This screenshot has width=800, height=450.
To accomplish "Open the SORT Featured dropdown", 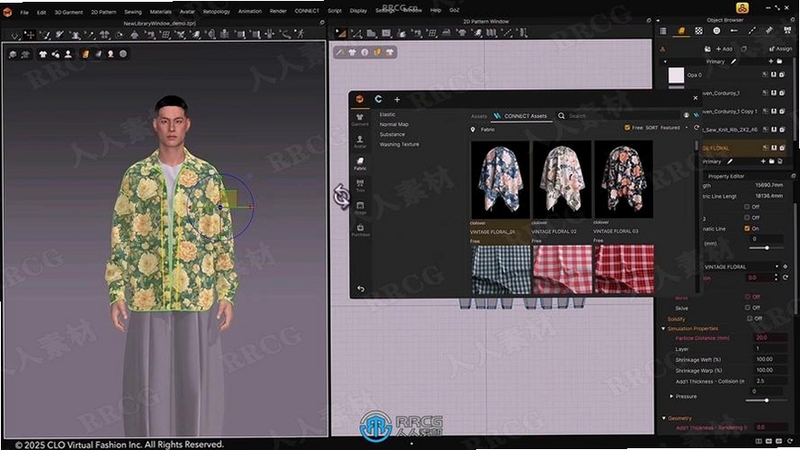I will 666,128.
